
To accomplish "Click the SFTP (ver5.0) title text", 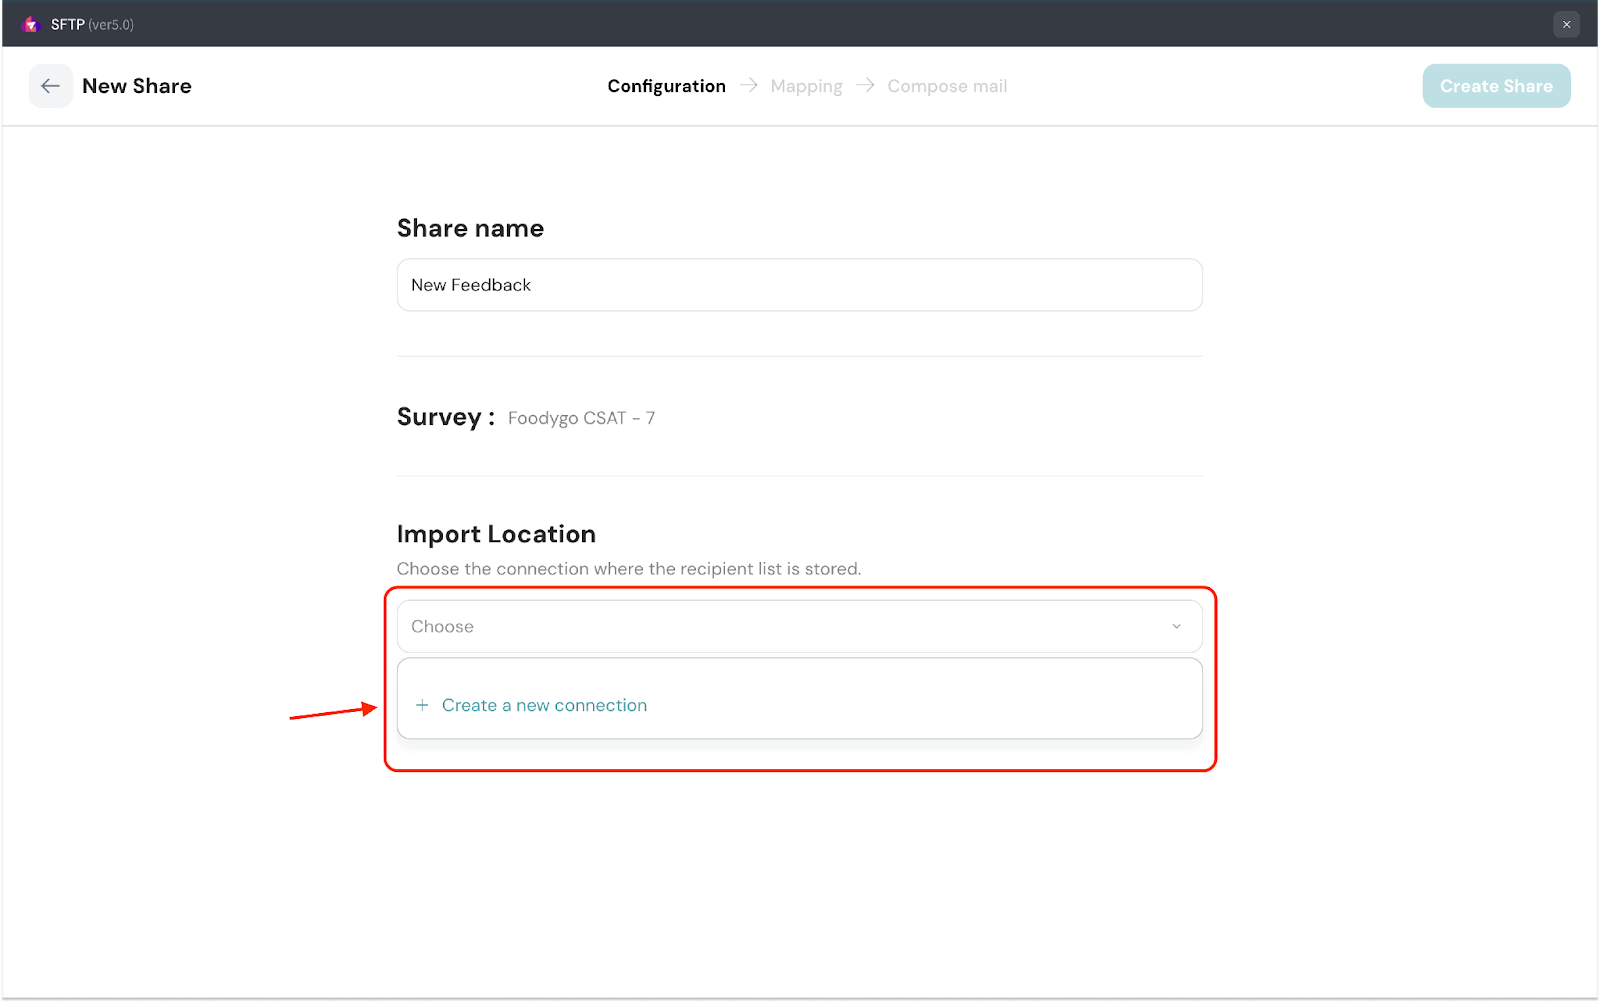I will click(92, 24).
